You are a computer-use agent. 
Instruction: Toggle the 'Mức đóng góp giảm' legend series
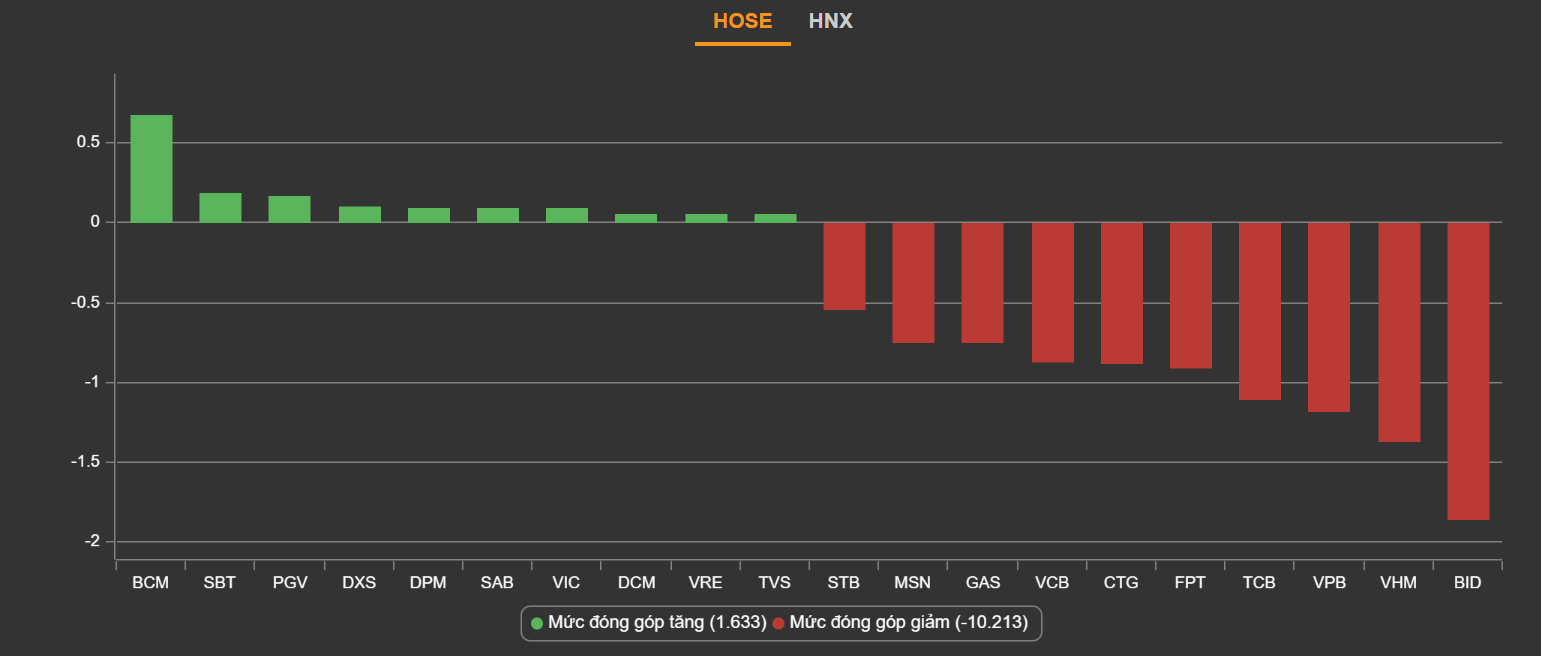pyautogui.click(x=908, y=623)
